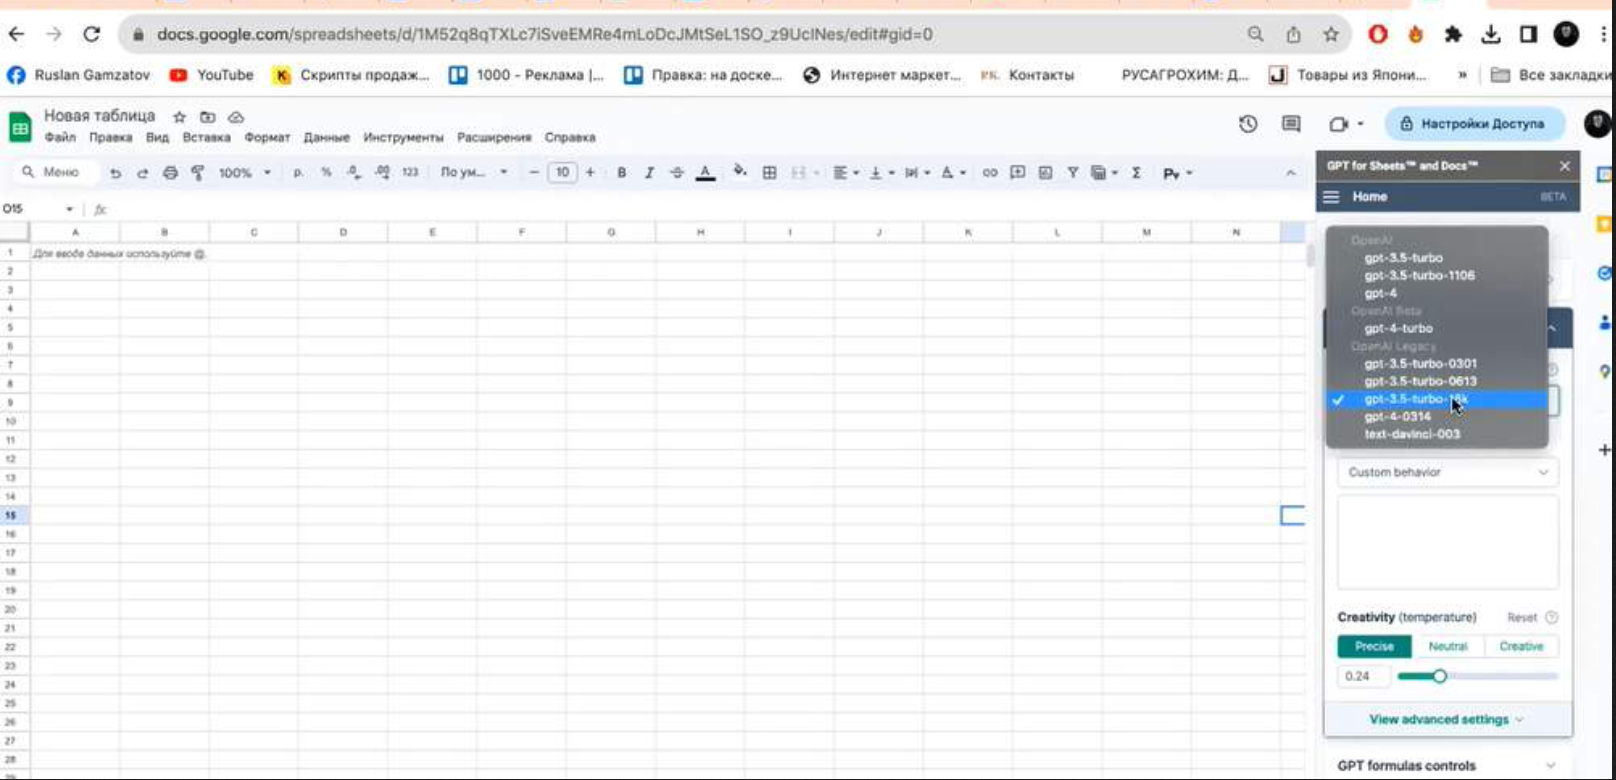Expand GPT formulas controls section
Viewport: 1616px width, 780px height.
pyautogui.click(x=1448, y=765)
